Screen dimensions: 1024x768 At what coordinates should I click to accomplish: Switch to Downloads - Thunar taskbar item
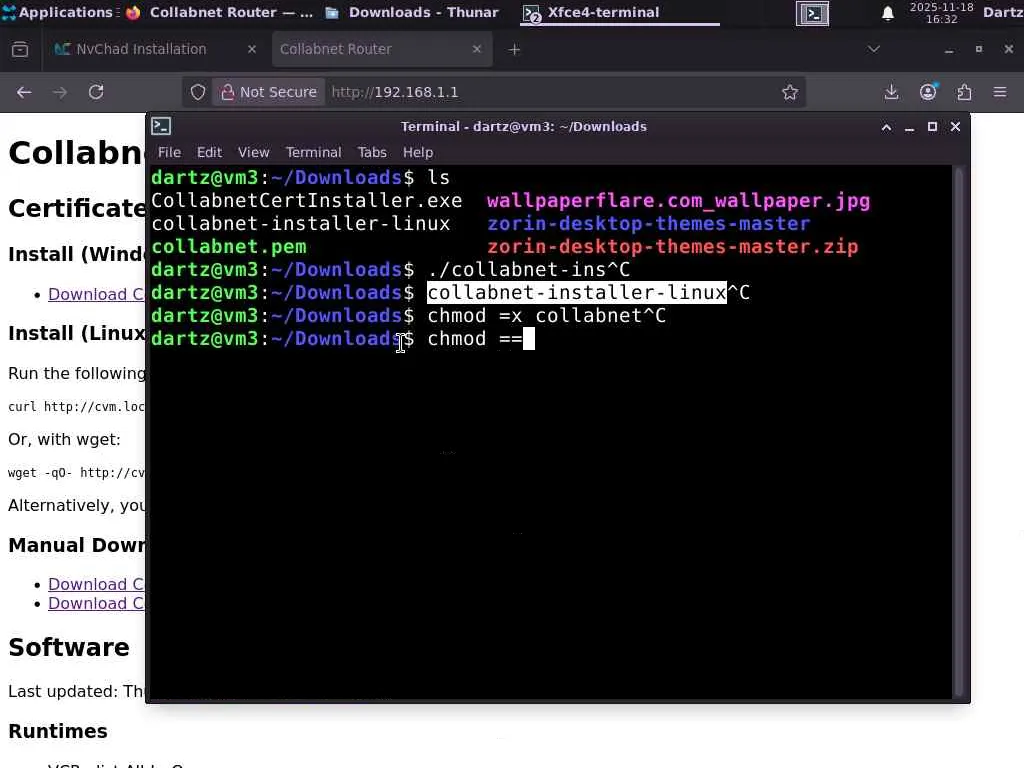click(412, 12)
